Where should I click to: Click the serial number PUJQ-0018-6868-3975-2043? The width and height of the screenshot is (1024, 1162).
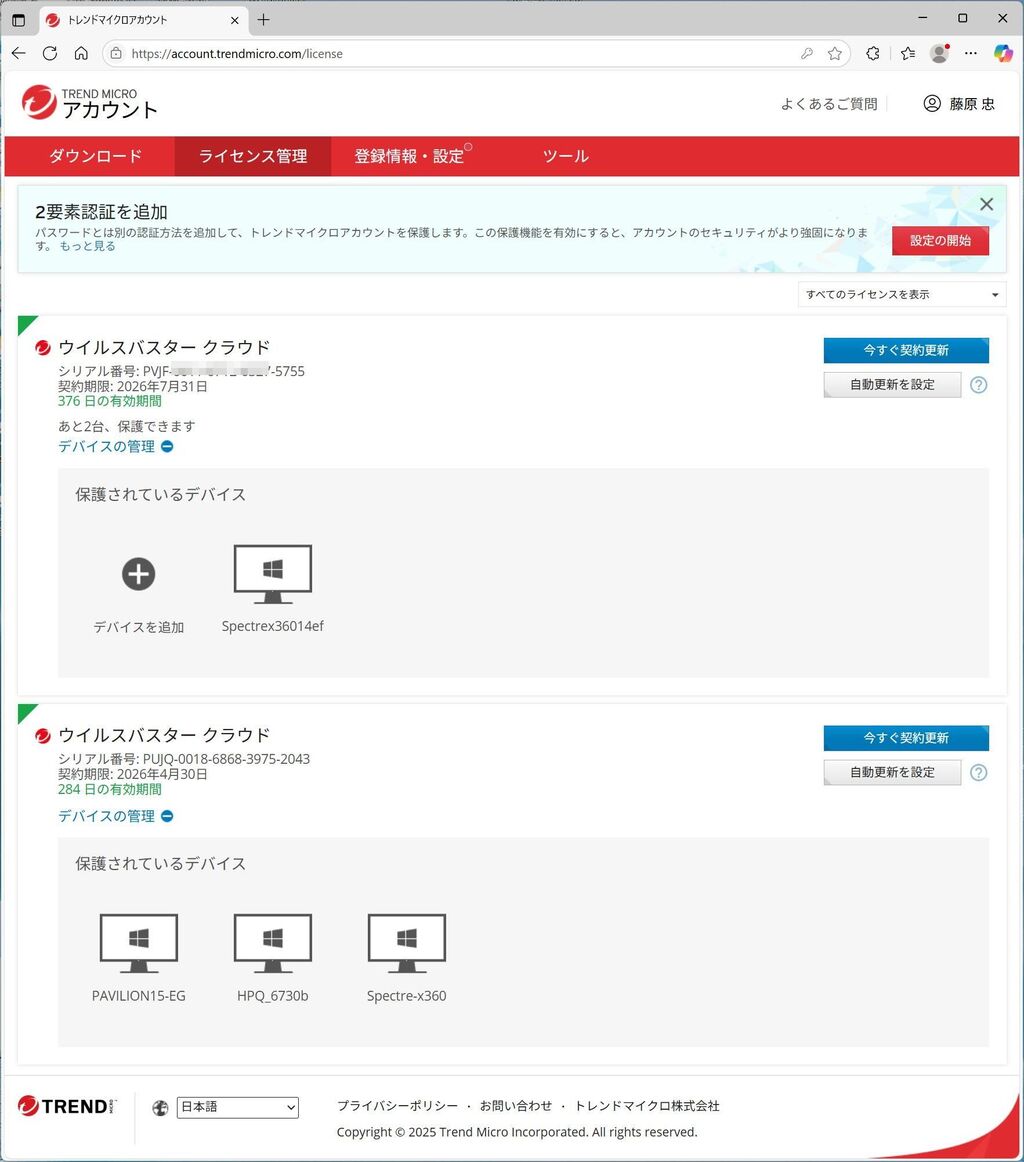click(226, 759)
